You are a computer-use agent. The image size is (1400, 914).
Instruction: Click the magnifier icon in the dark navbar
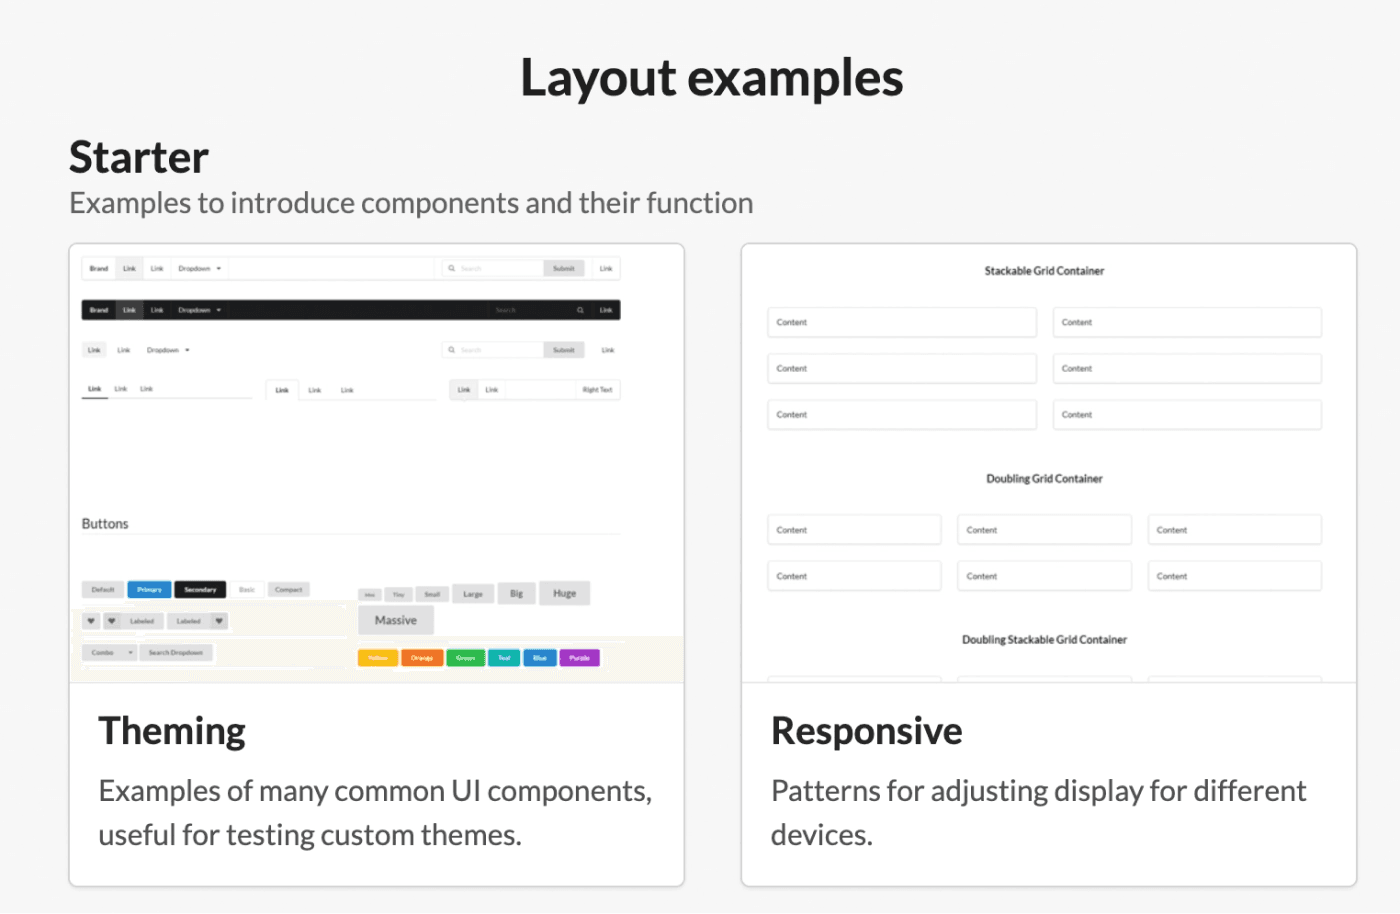click(580, 310)
